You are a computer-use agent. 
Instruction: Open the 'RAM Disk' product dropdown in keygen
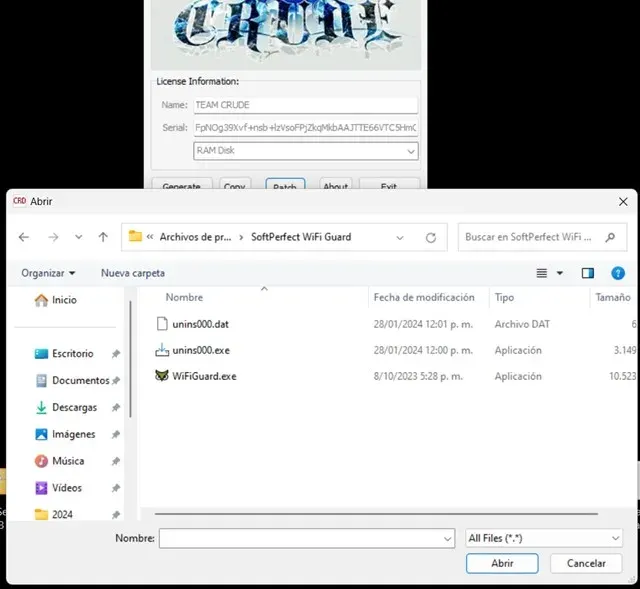point(306,151)
